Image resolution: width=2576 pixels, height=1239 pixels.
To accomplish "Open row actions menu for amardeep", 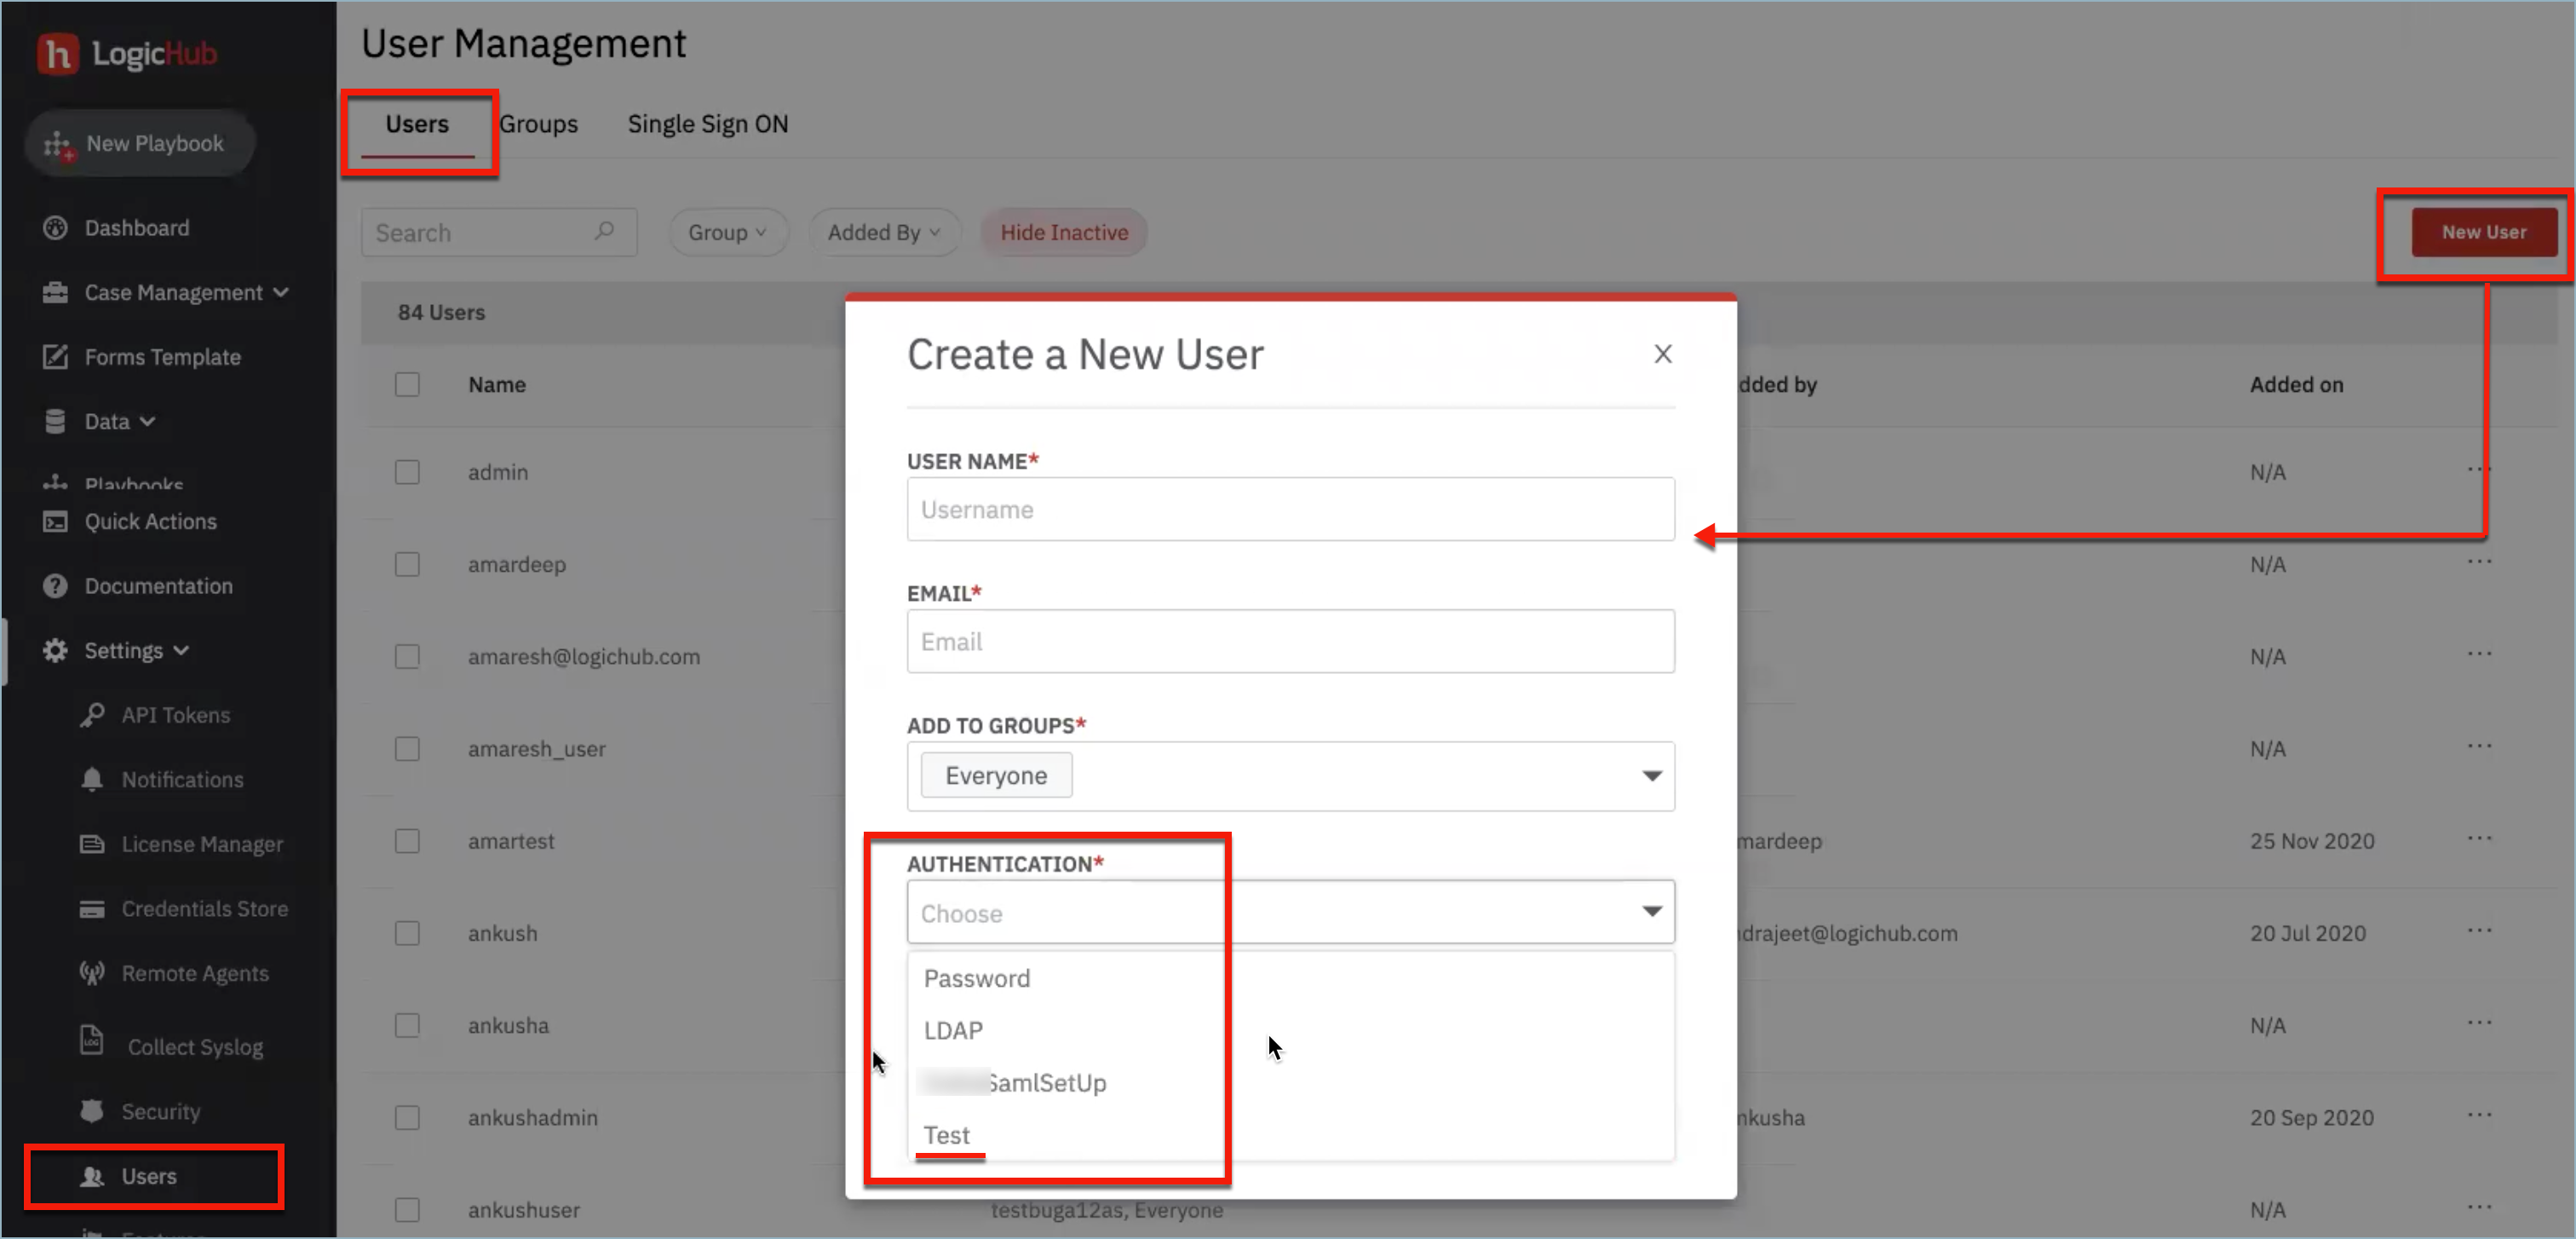I will pyautogui.click(x=2479, y=561).
